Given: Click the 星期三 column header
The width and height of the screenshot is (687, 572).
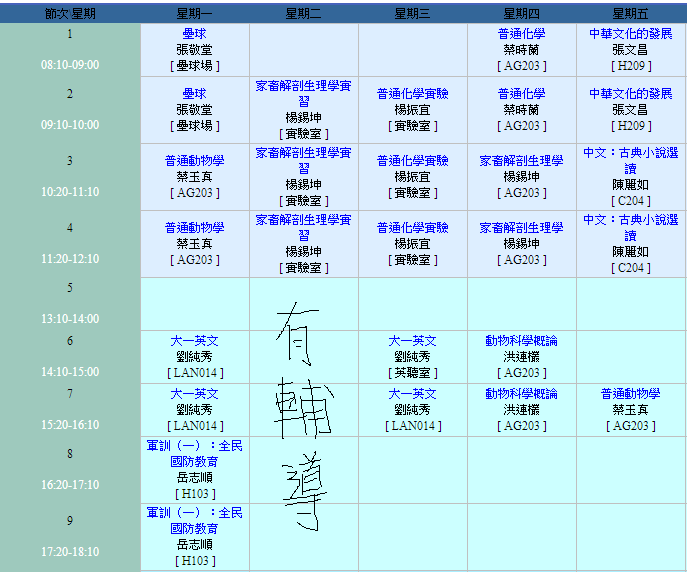Looking at the screenshot, I should pyautogui.click(x=412, y=13).
